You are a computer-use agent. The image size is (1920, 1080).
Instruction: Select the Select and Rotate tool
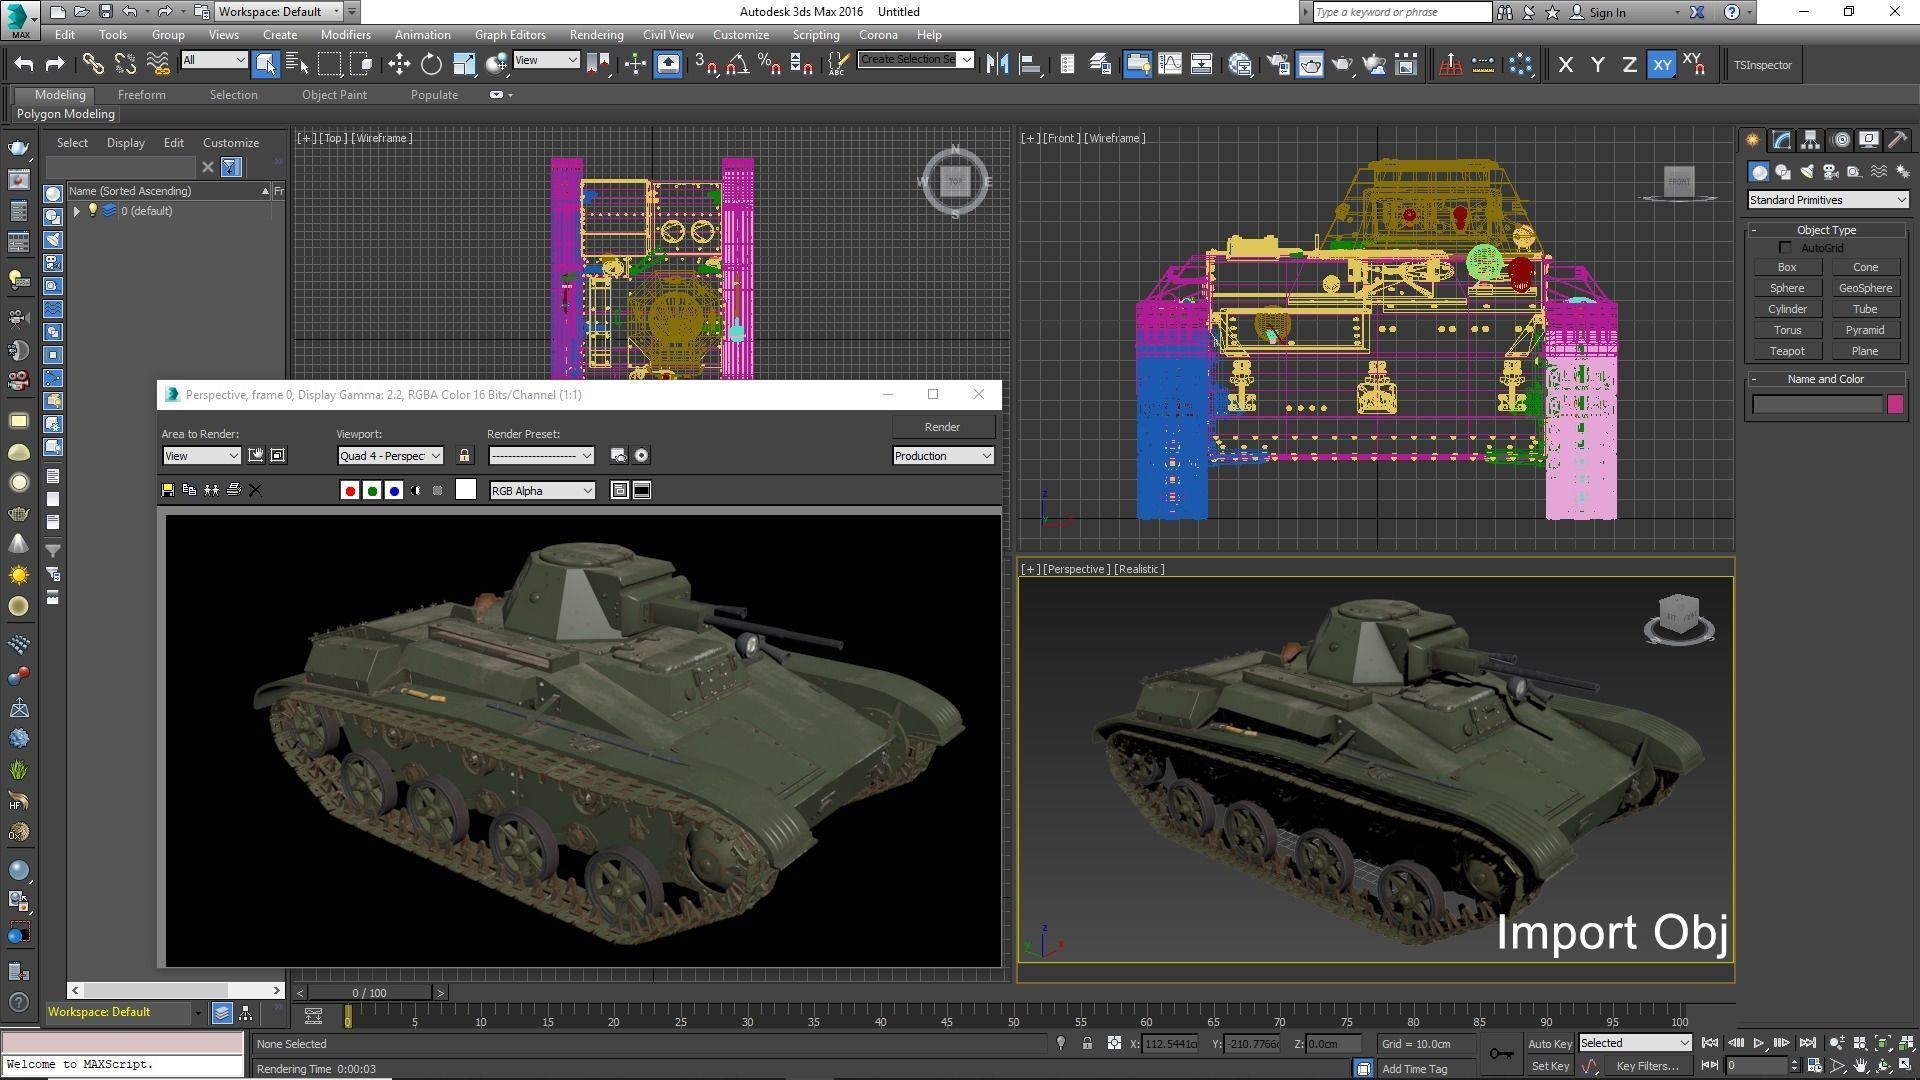click(x=431, y=65)
